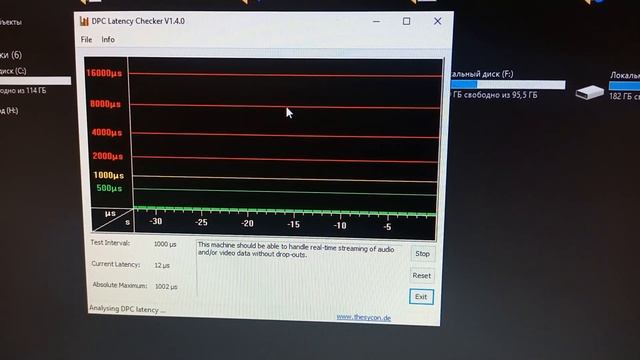Click the -20 time axis label
Viewport: 640px width, 360px height.
(247, 223)
